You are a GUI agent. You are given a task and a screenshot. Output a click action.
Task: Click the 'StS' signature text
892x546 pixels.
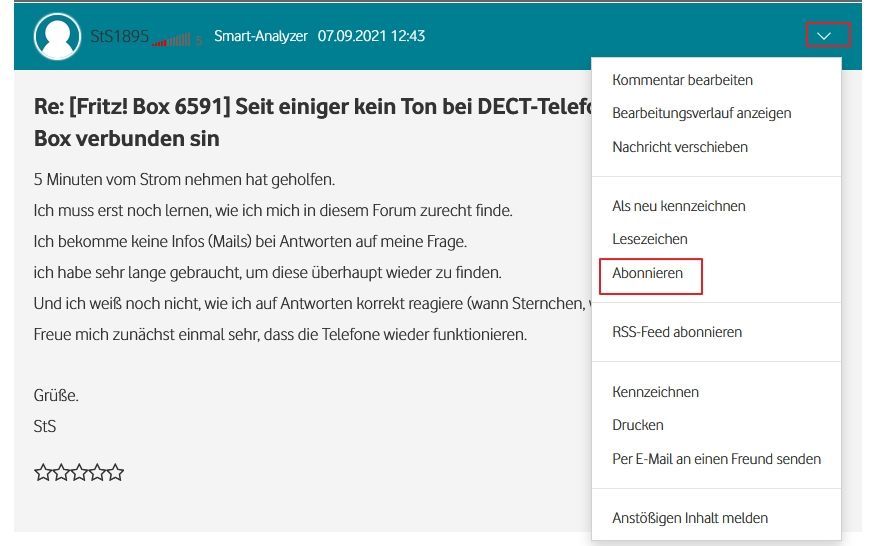tap(45, 427)
